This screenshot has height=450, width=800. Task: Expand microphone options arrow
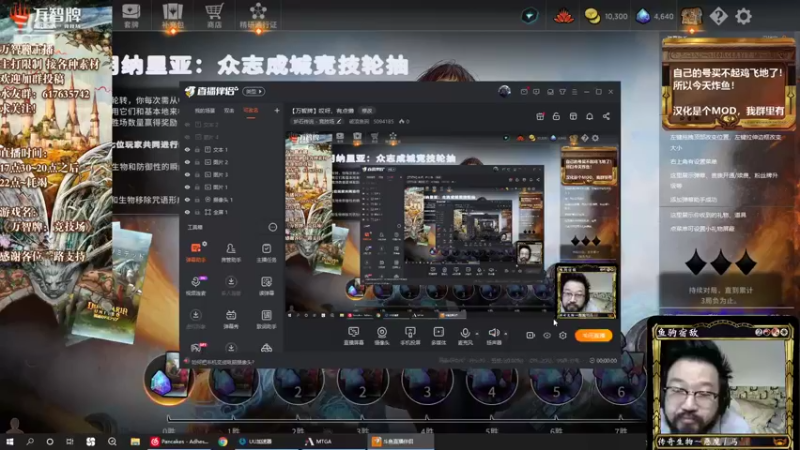click(x=477, y=334)
